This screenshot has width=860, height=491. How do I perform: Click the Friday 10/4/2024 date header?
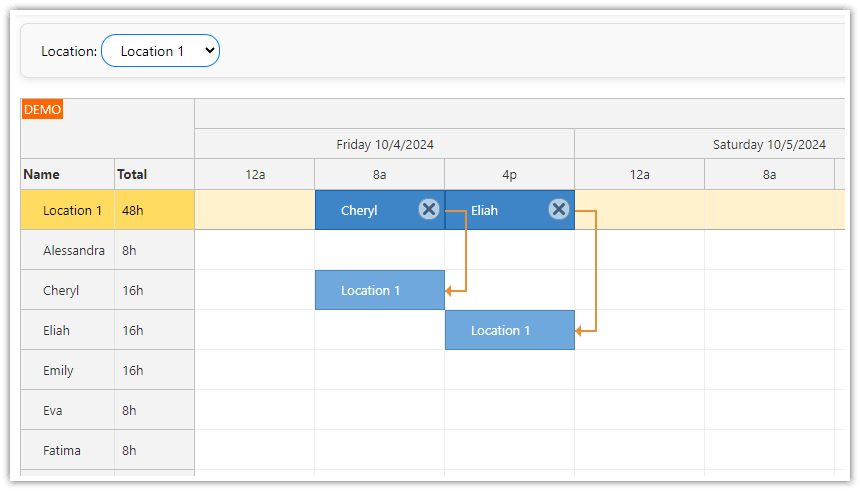384,144
